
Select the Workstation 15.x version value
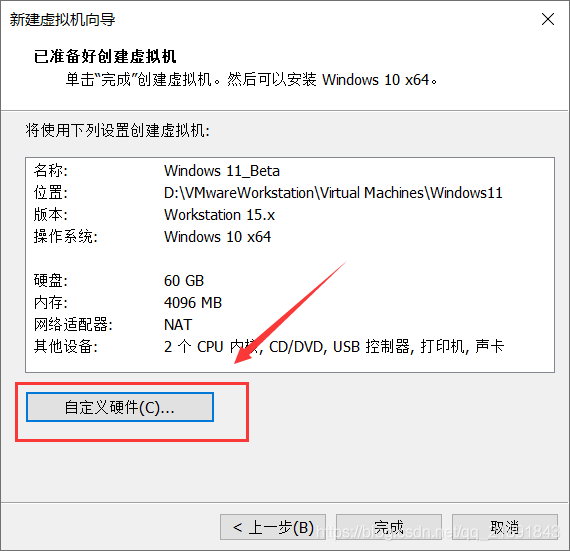[219, 215]
